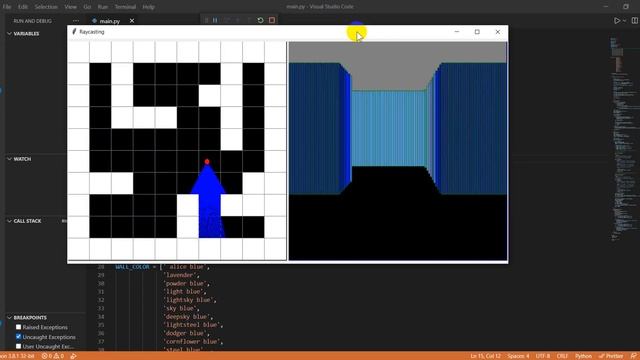Click errors and warnings count in status bar

[53, 356]
